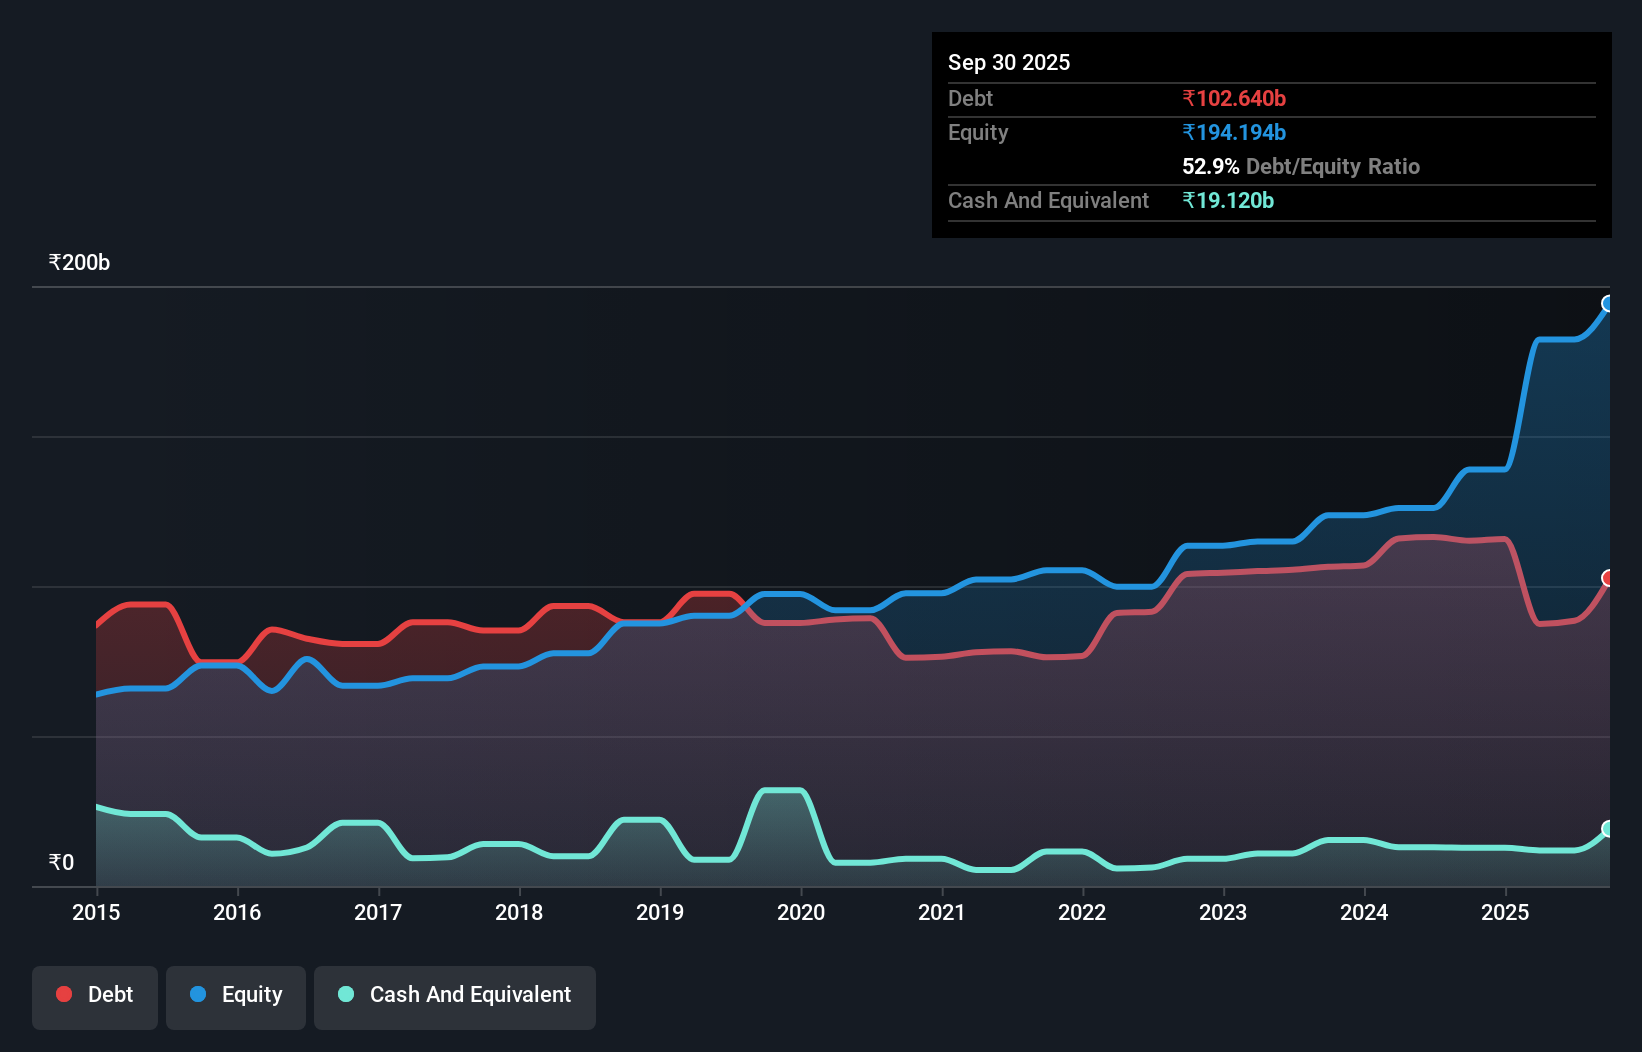Select the teal Cash endpoint marker on chart
The image size is (1642, 1052).
[x=1608, y=829]
